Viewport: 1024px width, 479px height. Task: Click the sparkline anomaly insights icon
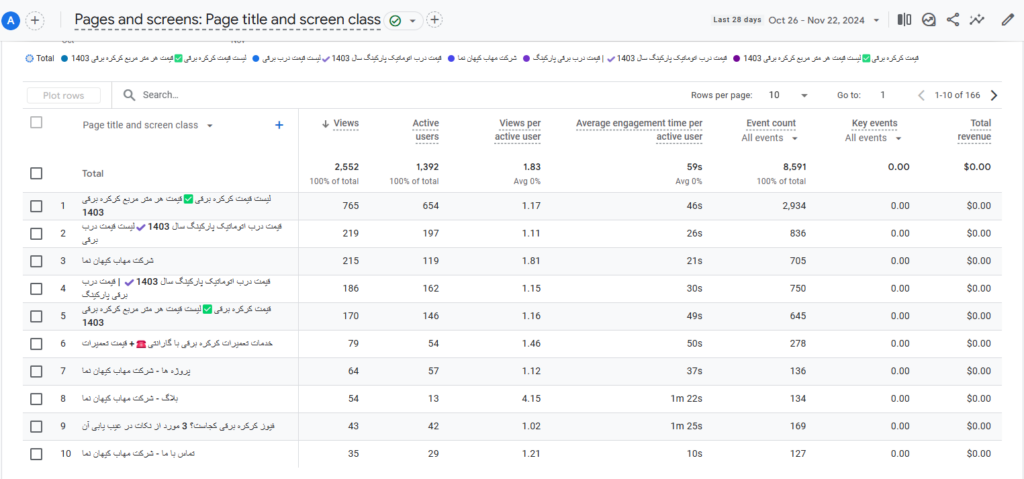[x=977, y=20]
